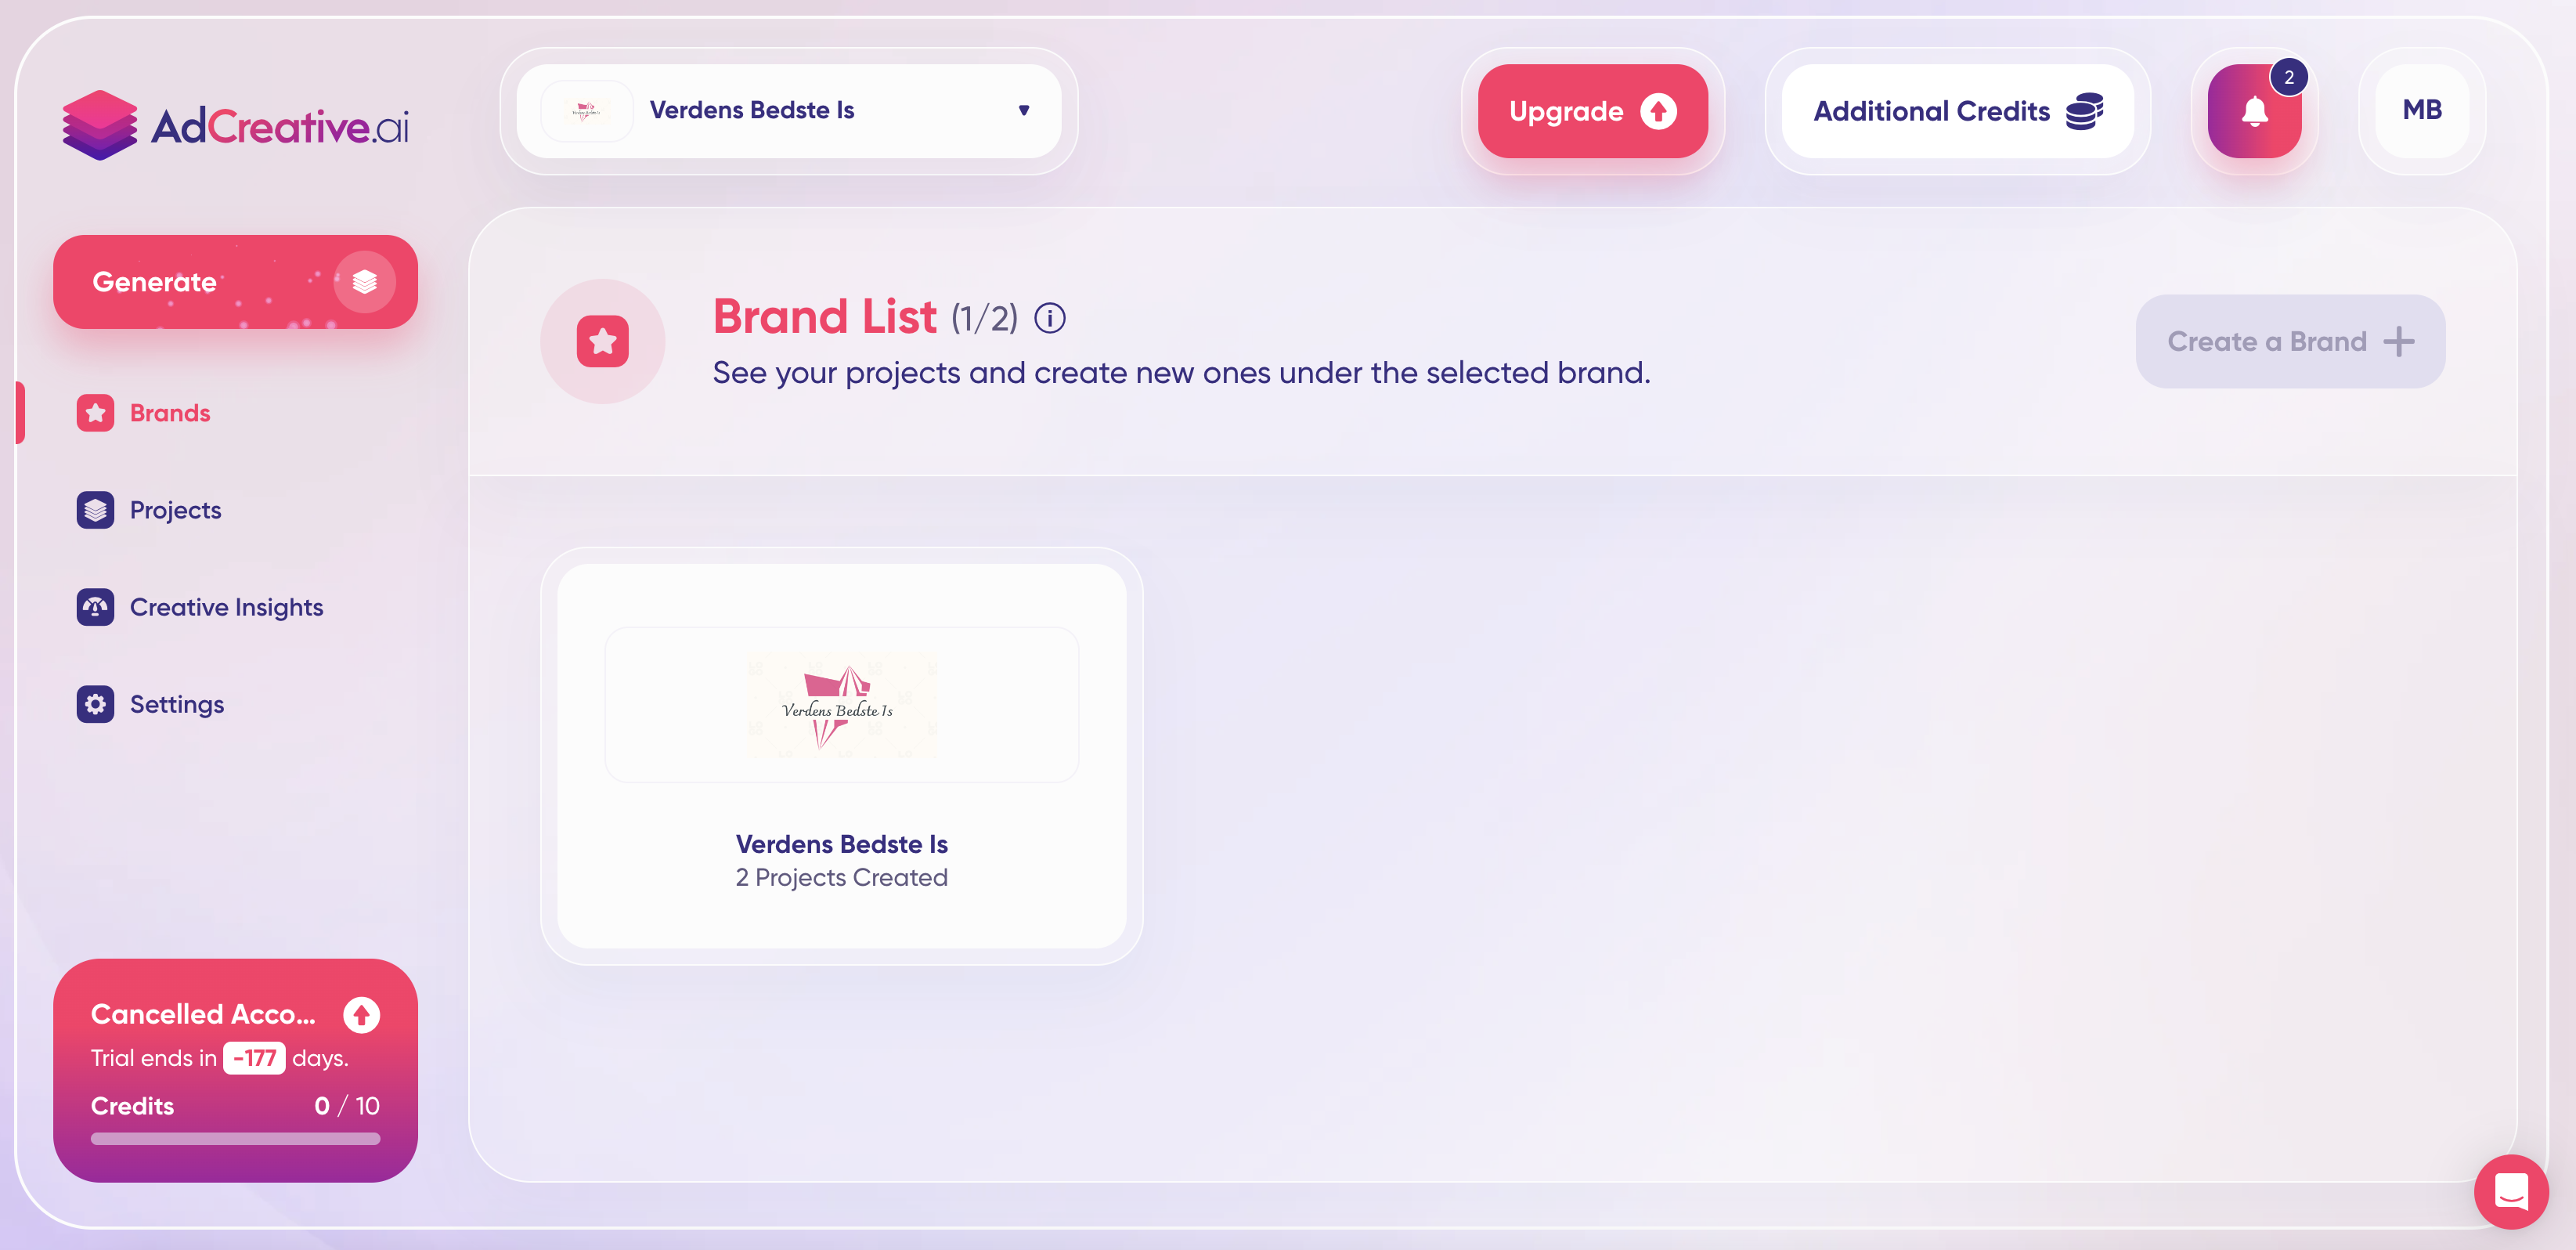Click the brand selector dropdown arrow

[x=1024, y=110]
